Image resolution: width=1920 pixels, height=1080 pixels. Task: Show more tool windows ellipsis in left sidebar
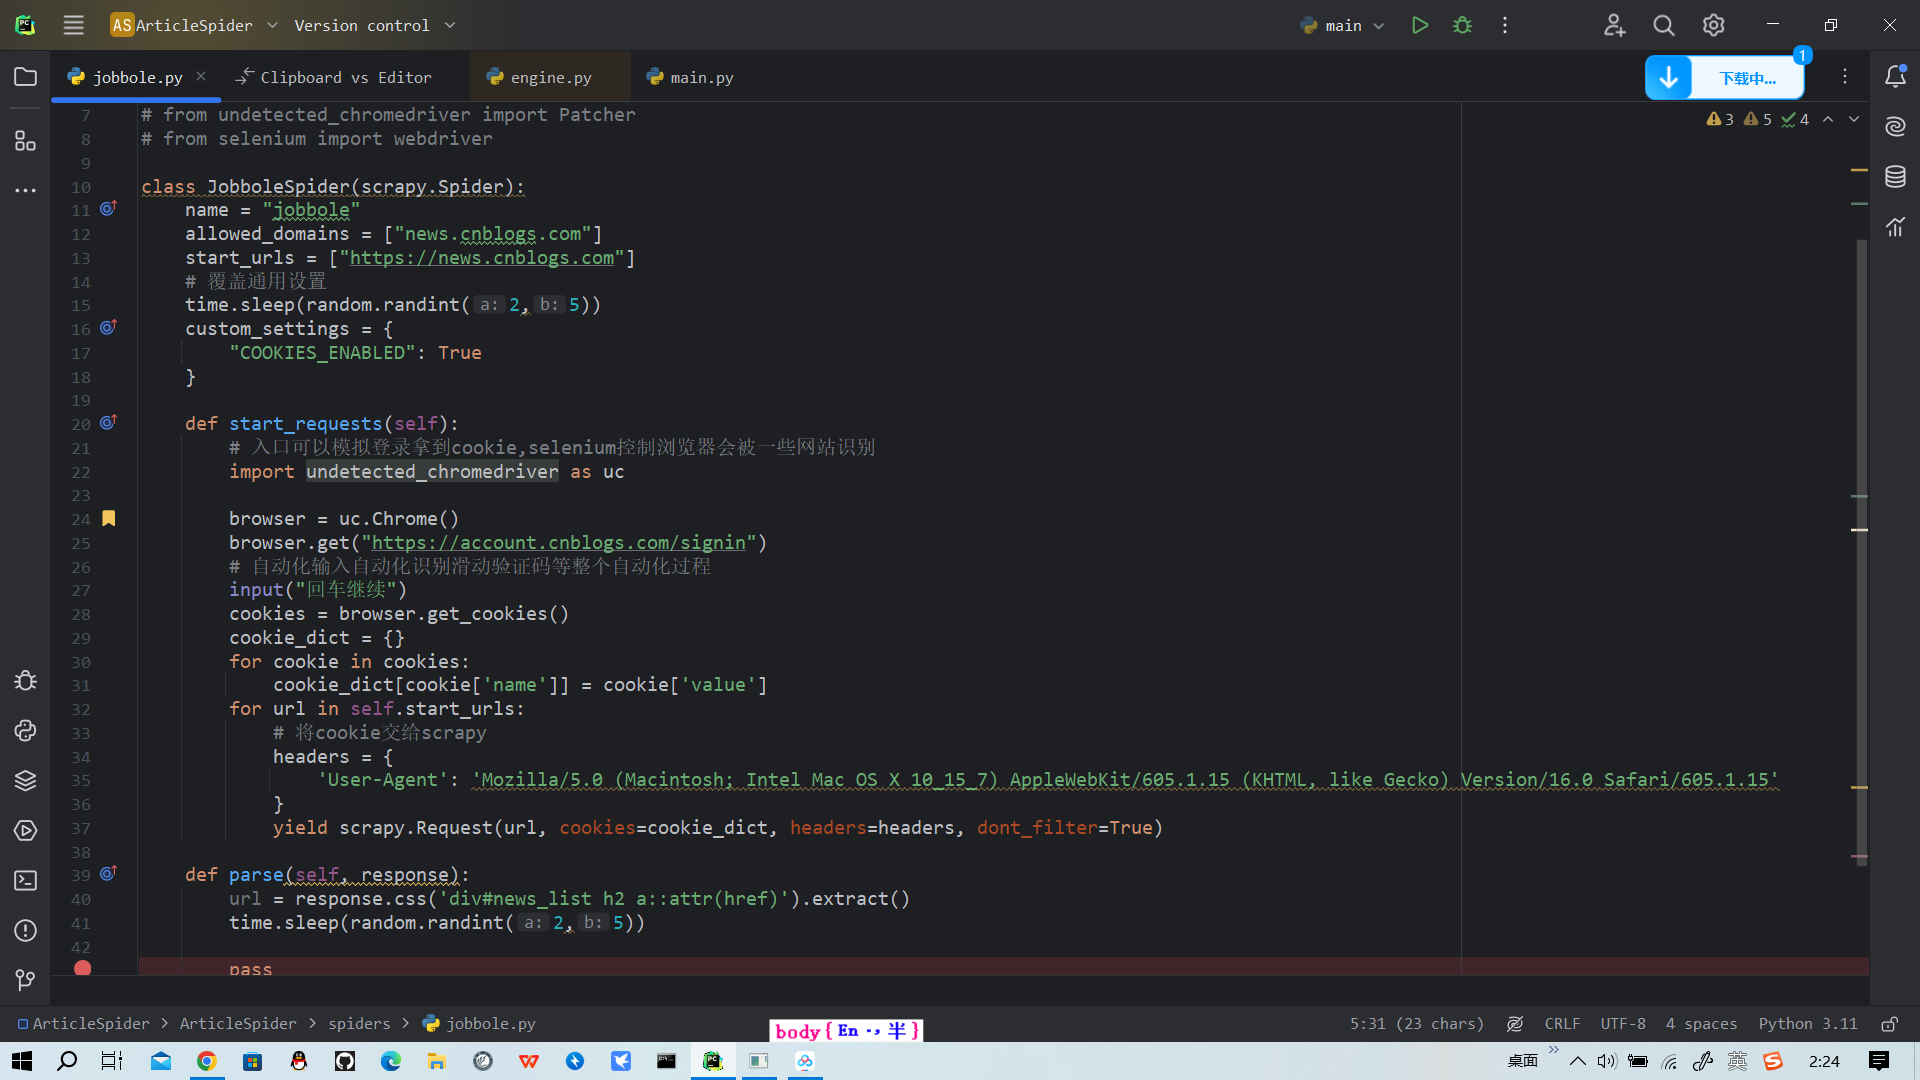[26, 190]
